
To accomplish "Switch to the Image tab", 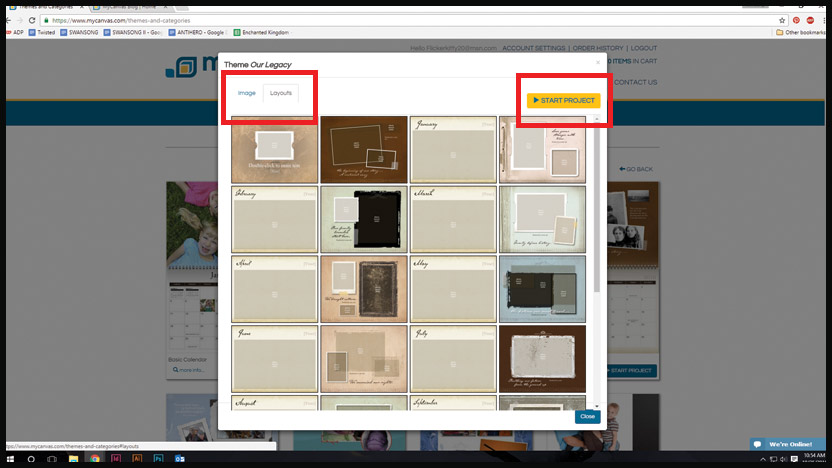I will pos(246,93).
